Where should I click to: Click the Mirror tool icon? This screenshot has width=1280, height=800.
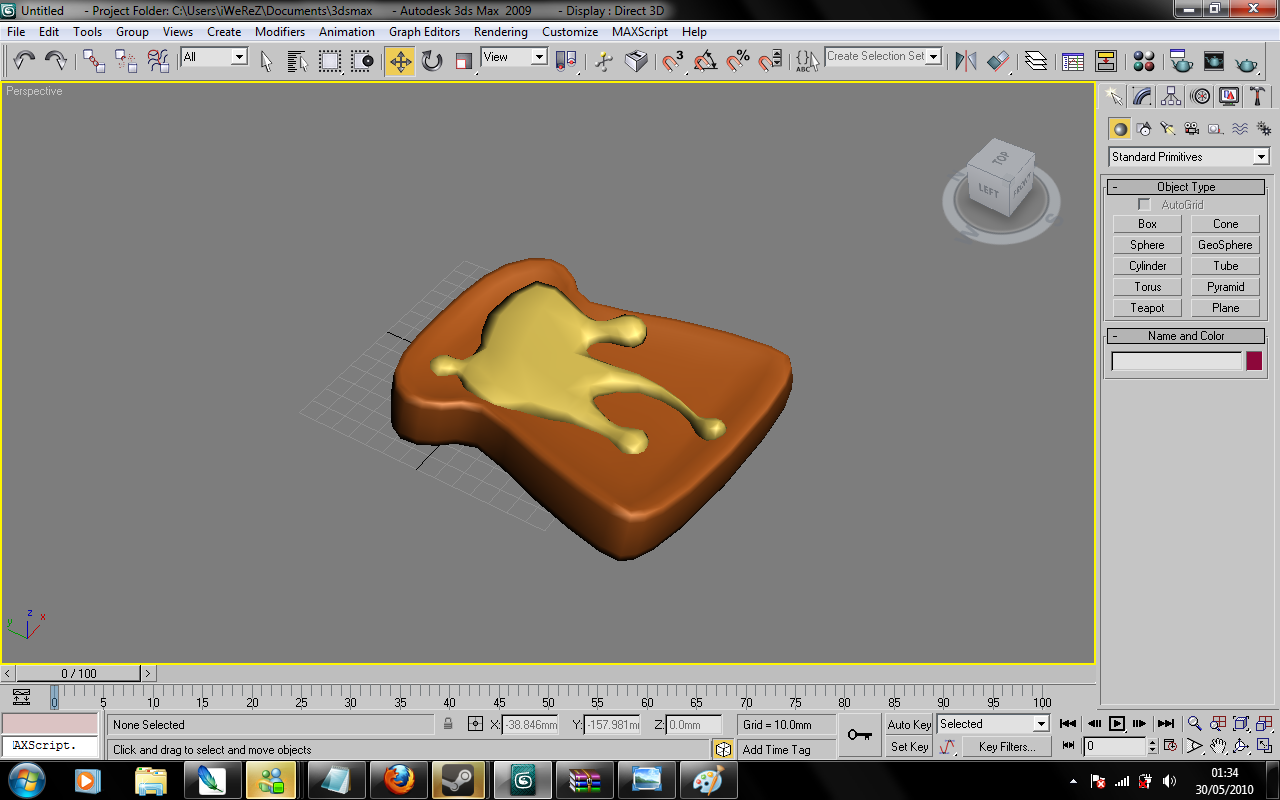click(965, 62)
